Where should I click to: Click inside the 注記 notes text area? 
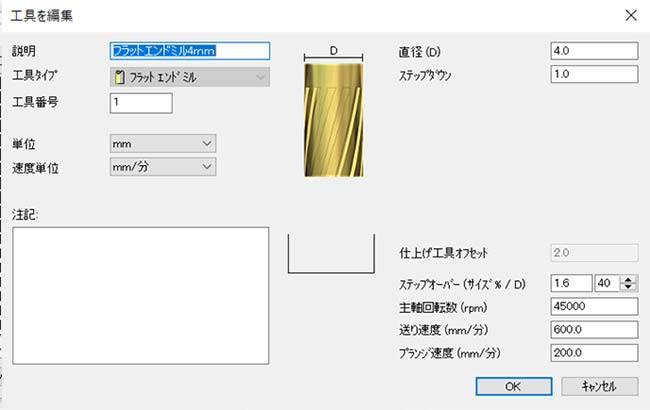tap(141, 296)
